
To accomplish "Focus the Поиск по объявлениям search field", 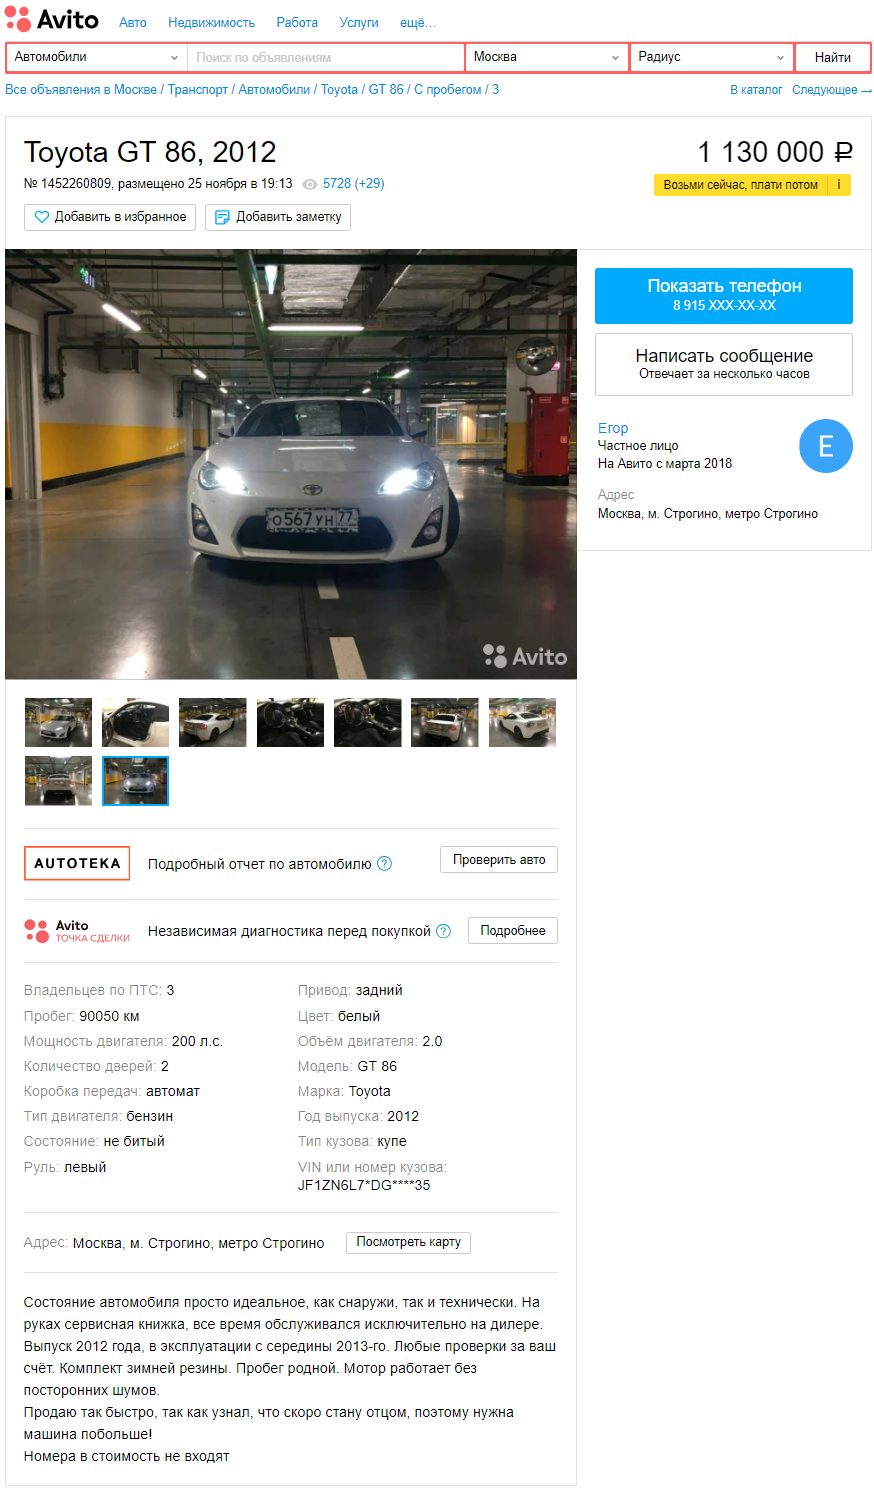I will pyautogui.click(x=326, y=57).
